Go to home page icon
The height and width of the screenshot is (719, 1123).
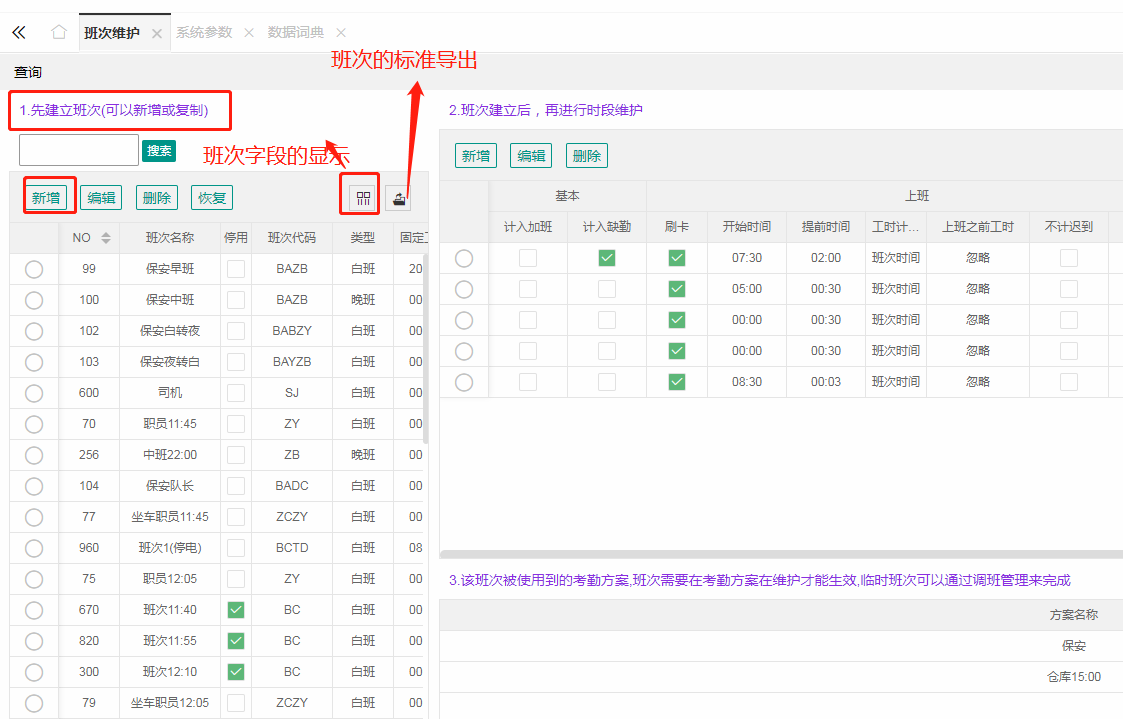[59, 32]
